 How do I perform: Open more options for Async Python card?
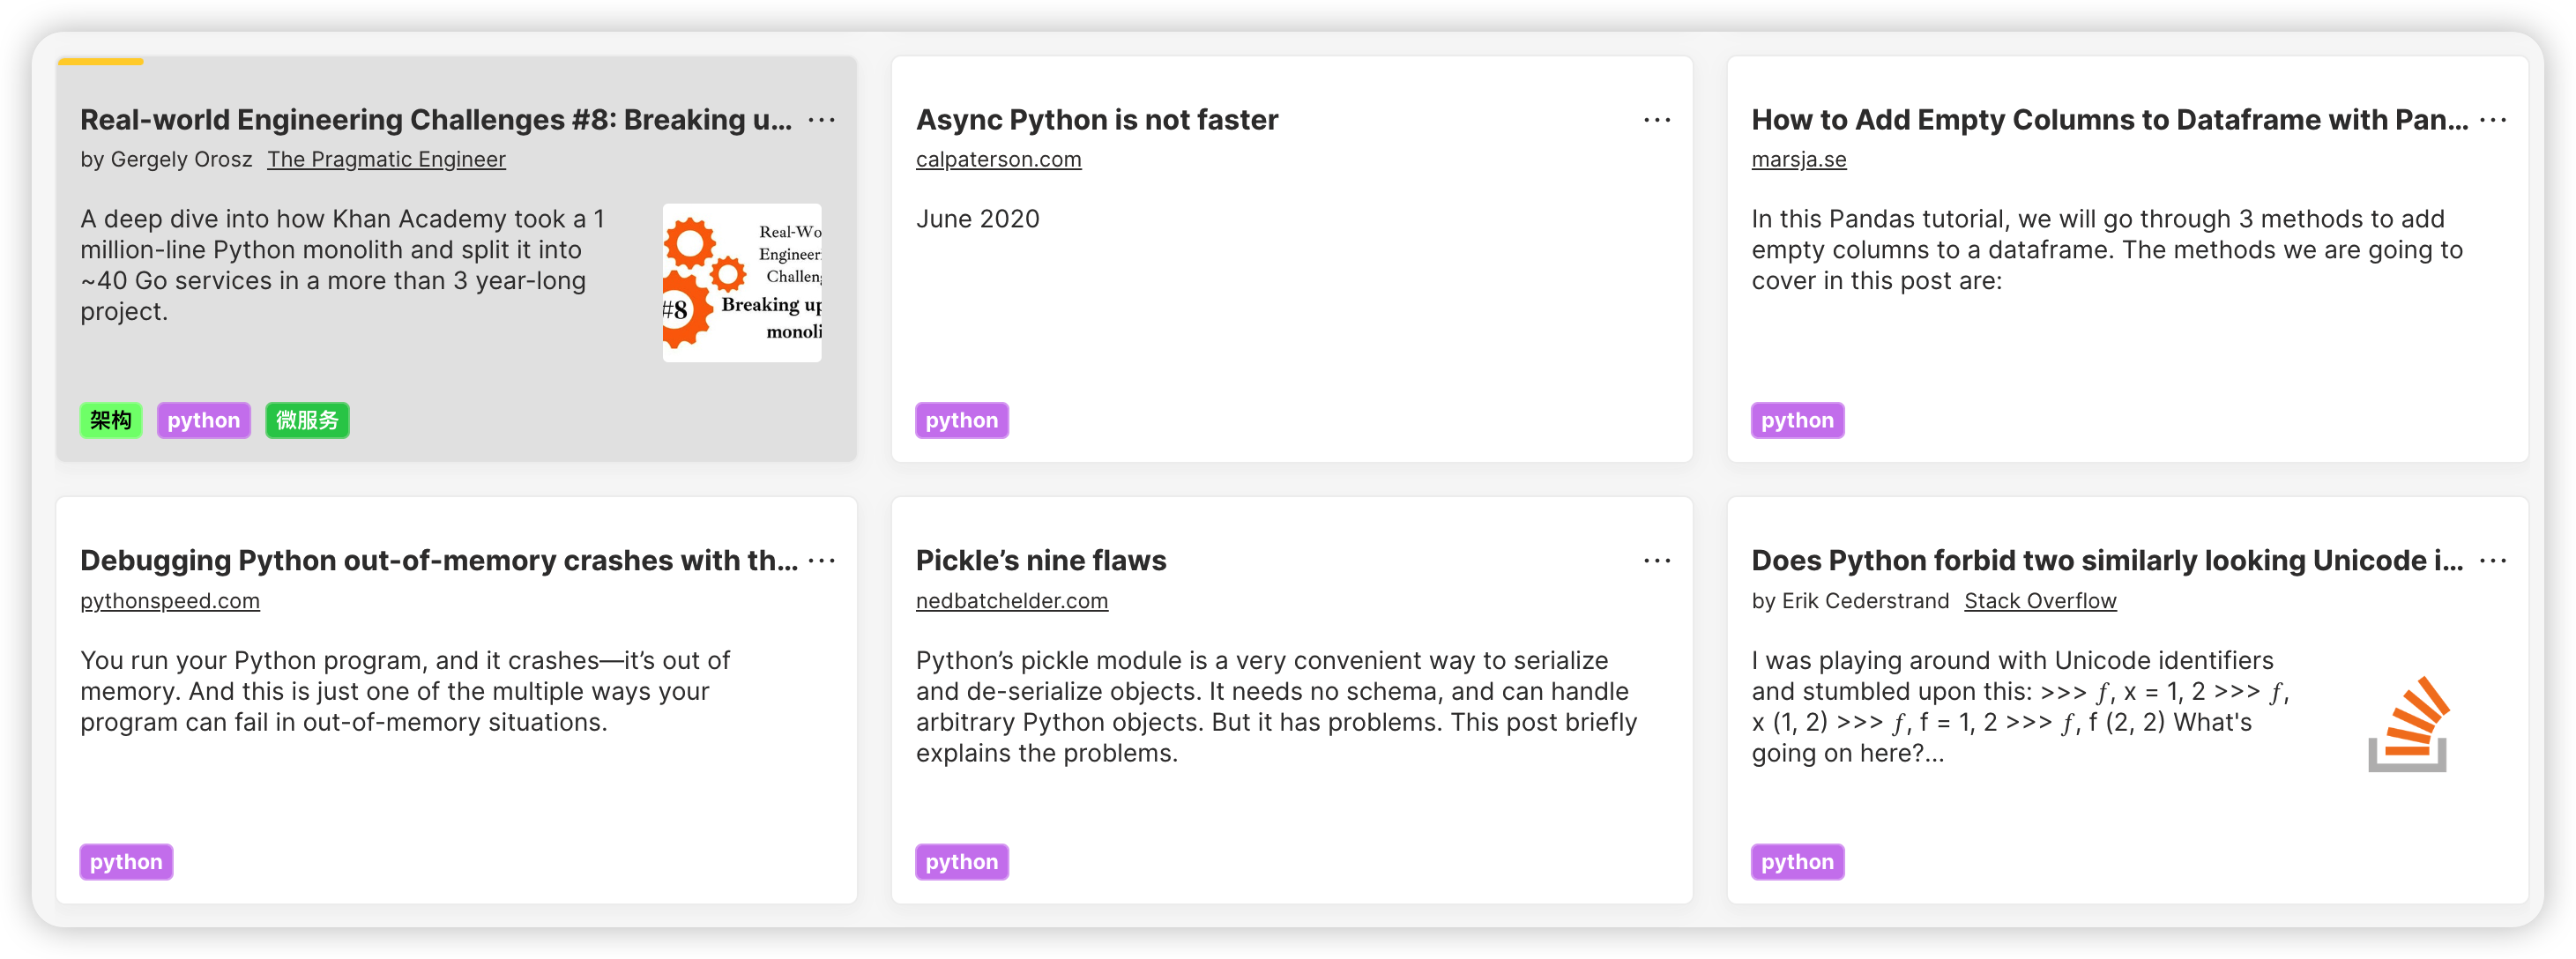(1656, 120)
